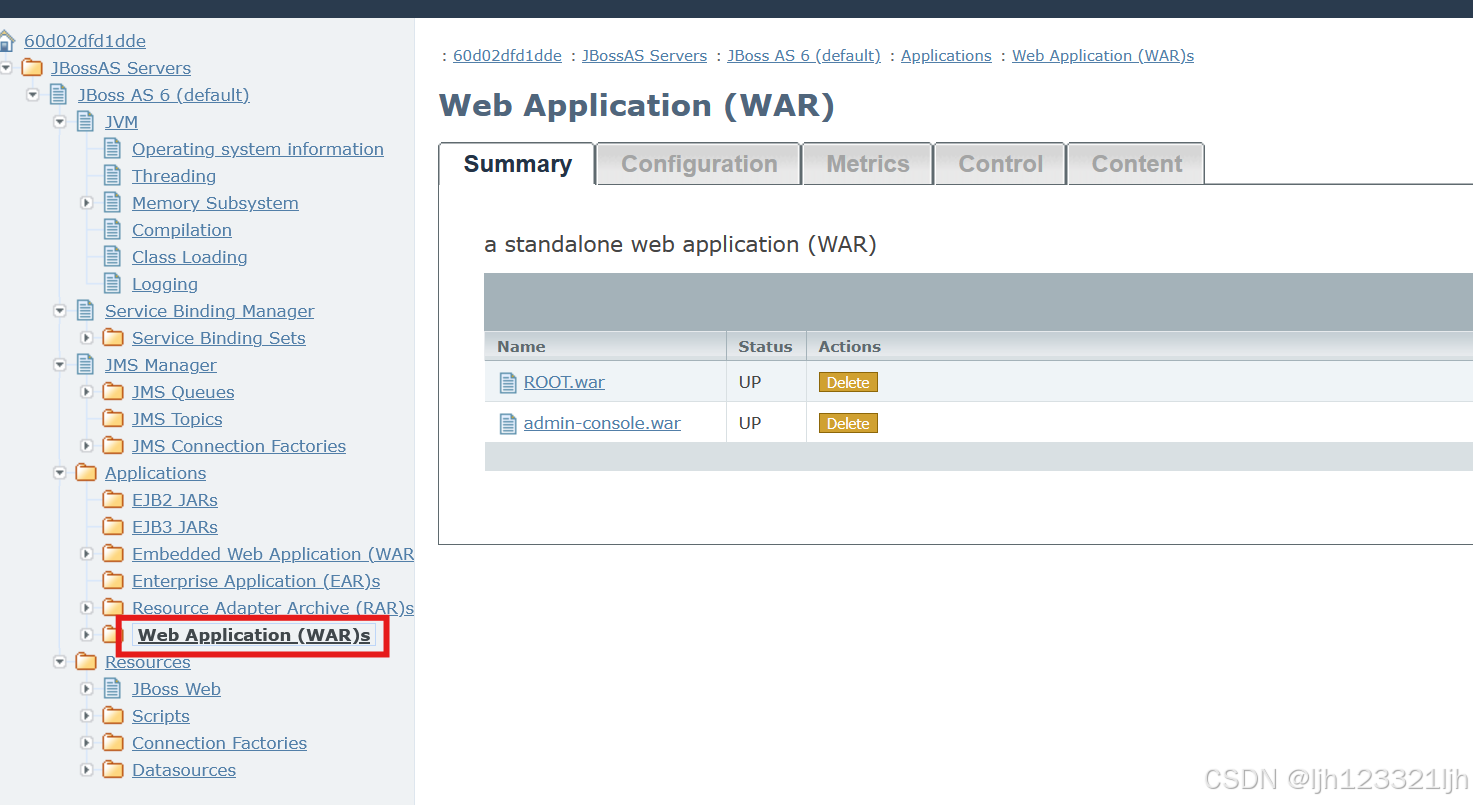This screenshot has height=805, width=1473.
Task: Click the Threading page icon
Action: click(113, 176)
